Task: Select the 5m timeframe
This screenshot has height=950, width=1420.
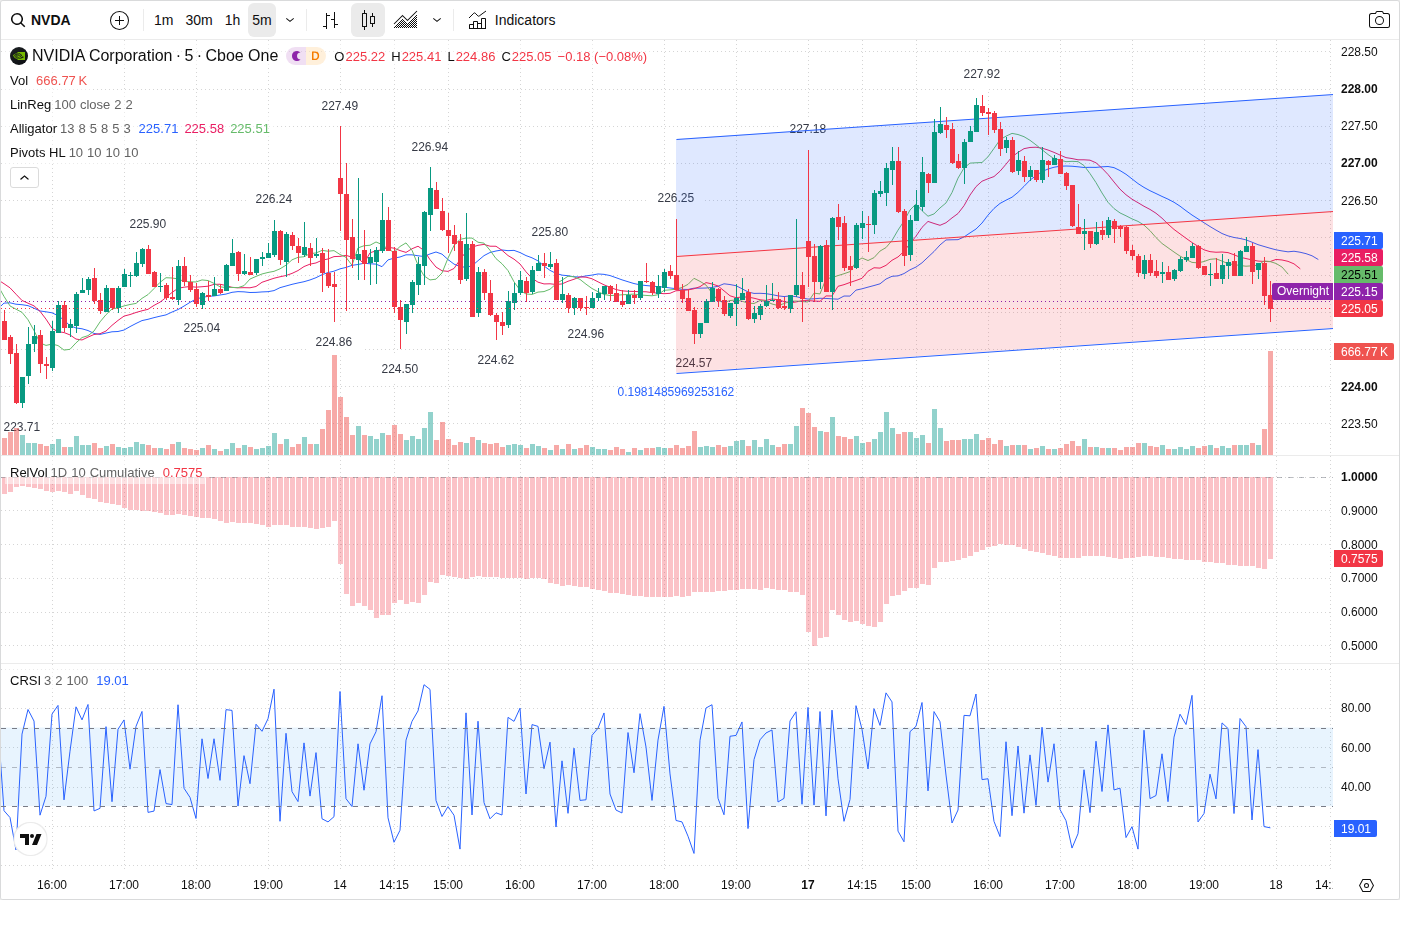Action: click(262, 20)
